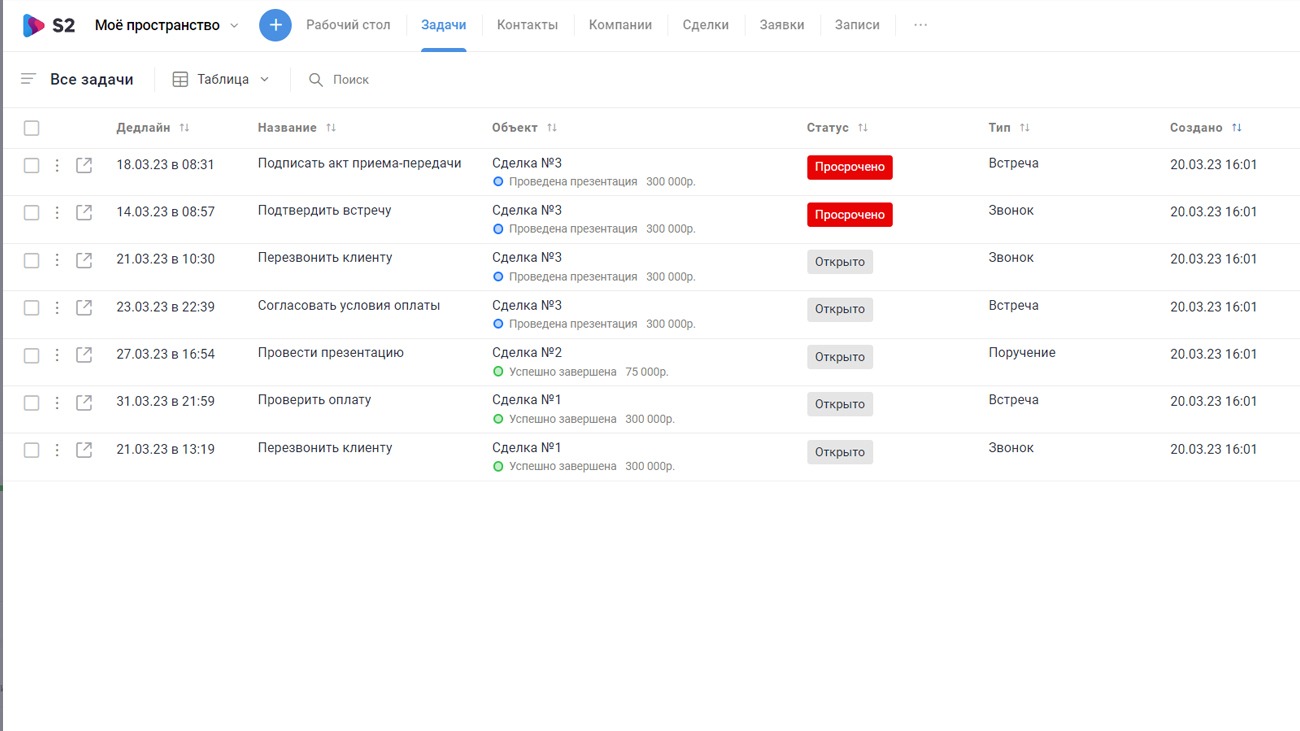Open three-dot menu for 'Подтвердить встречу' row
The width and height of the screenshot is (1300, 731).
(57, 212)
